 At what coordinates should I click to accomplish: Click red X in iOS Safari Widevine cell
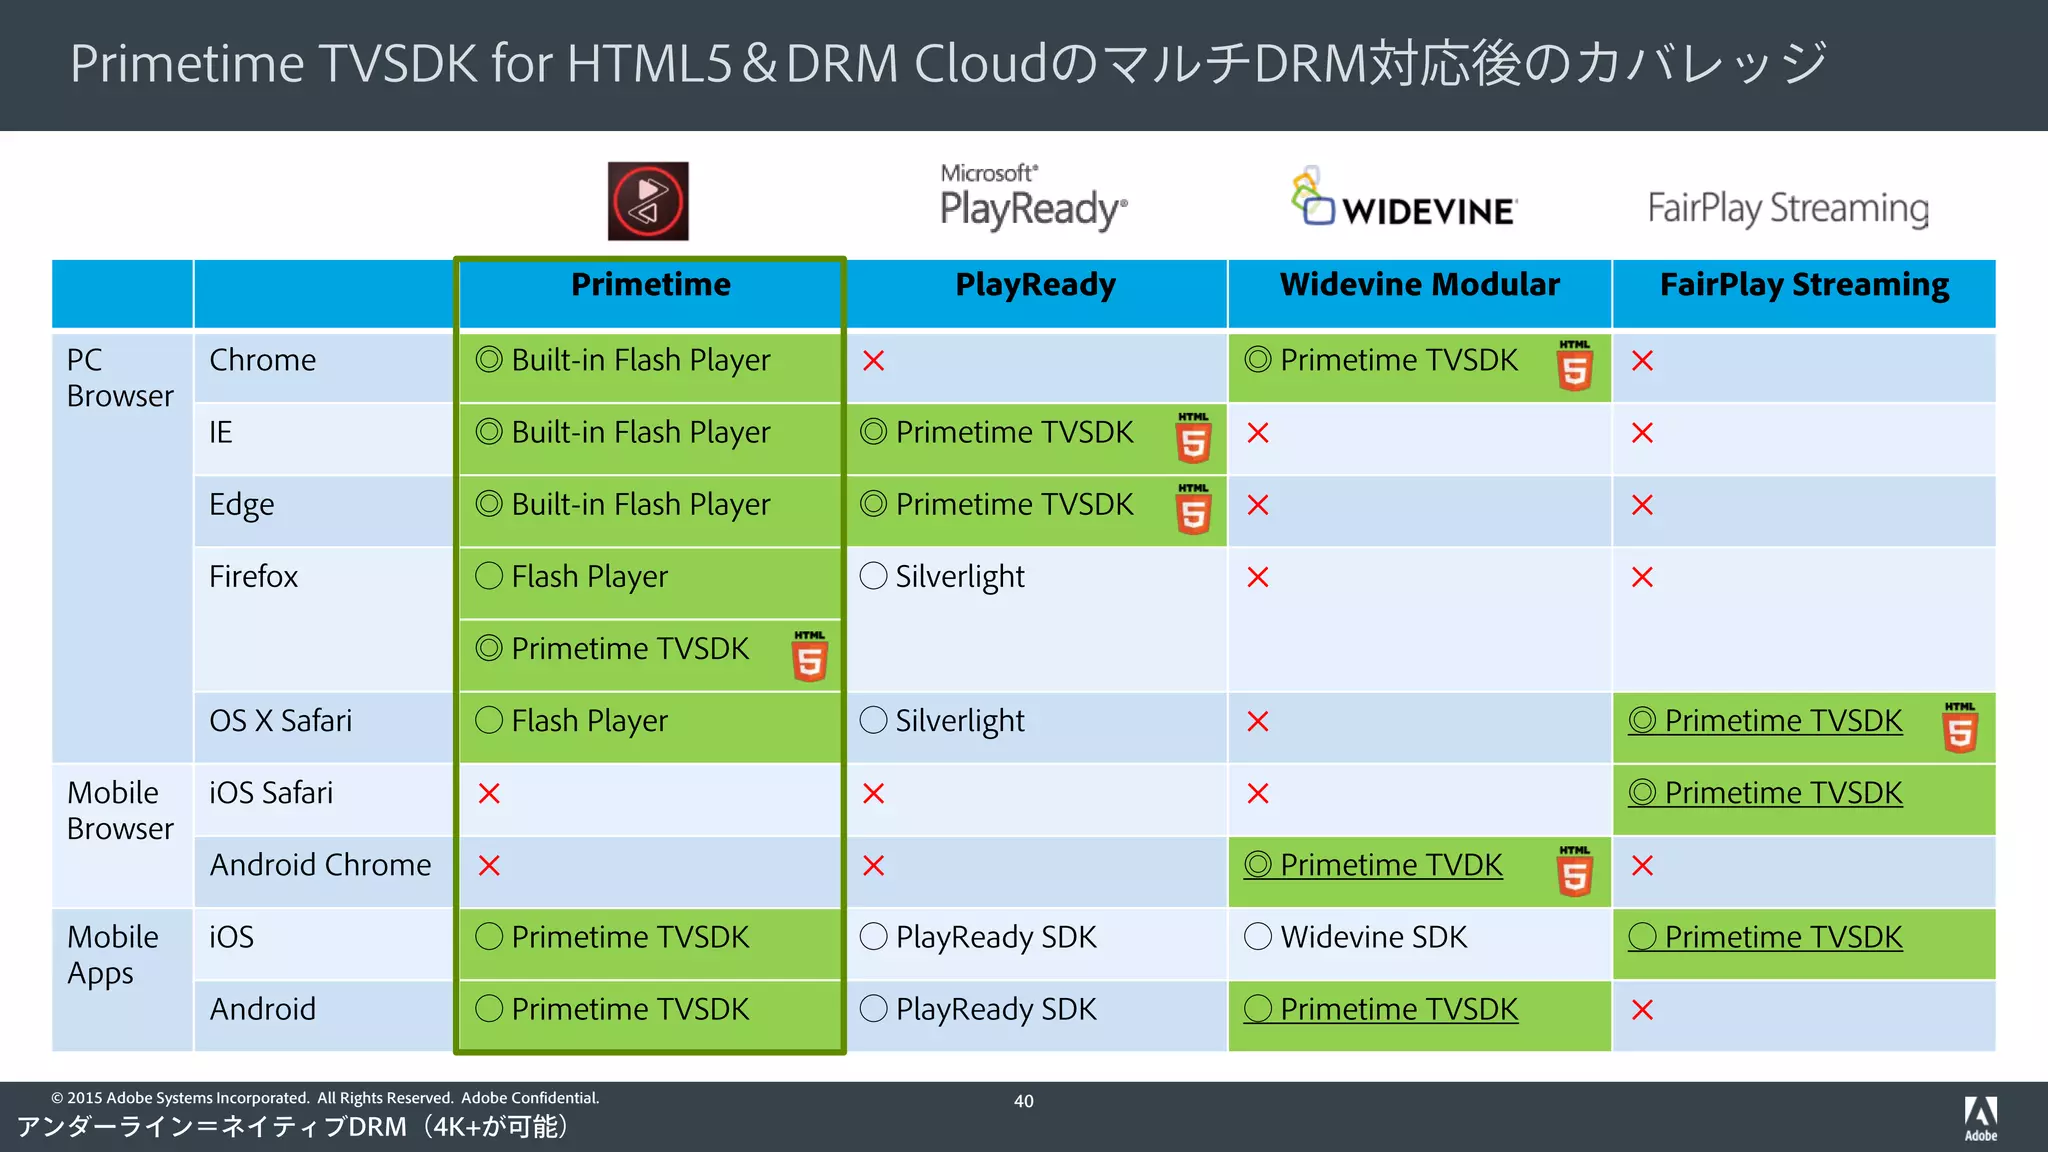[1258, 794]
